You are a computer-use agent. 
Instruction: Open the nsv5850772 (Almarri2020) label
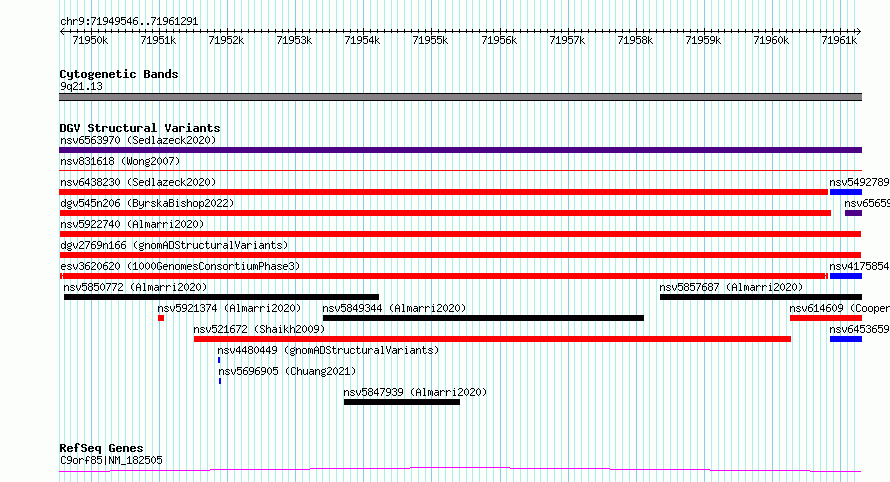click(135, 287)
